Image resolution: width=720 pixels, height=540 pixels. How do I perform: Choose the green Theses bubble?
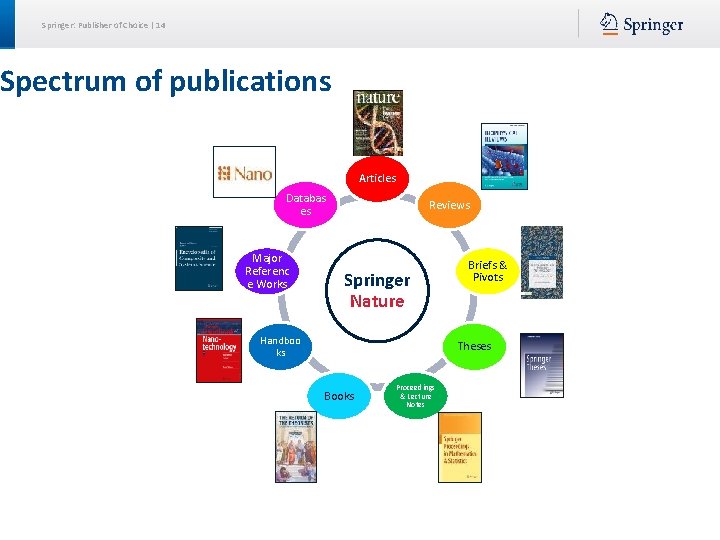474,346
